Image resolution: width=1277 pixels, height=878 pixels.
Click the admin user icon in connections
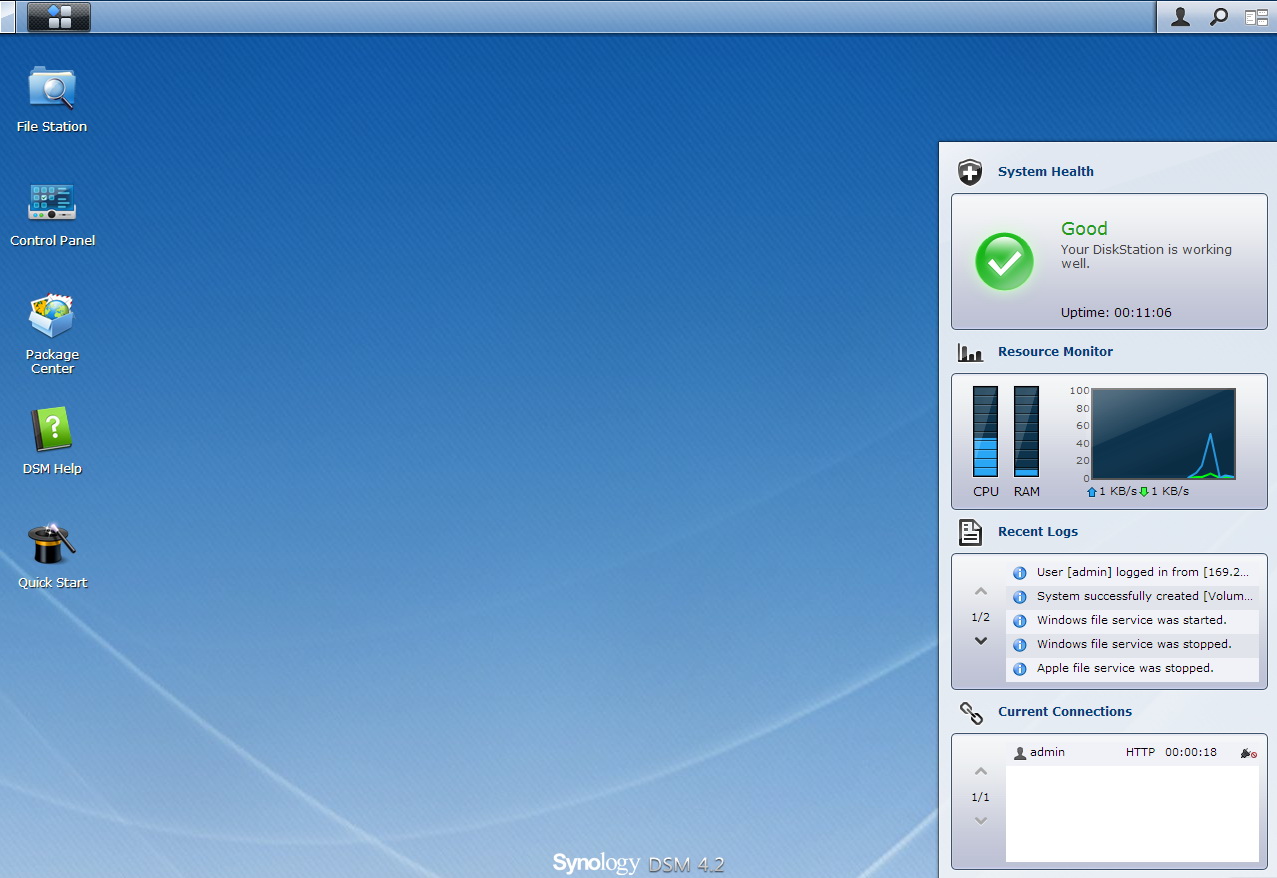1020,753
